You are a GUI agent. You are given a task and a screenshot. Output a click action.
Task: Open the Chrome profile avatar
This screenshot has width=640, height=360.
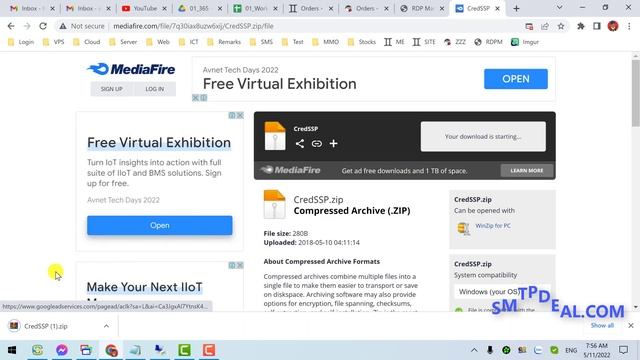pyautogui.click(x=613, y=26)
